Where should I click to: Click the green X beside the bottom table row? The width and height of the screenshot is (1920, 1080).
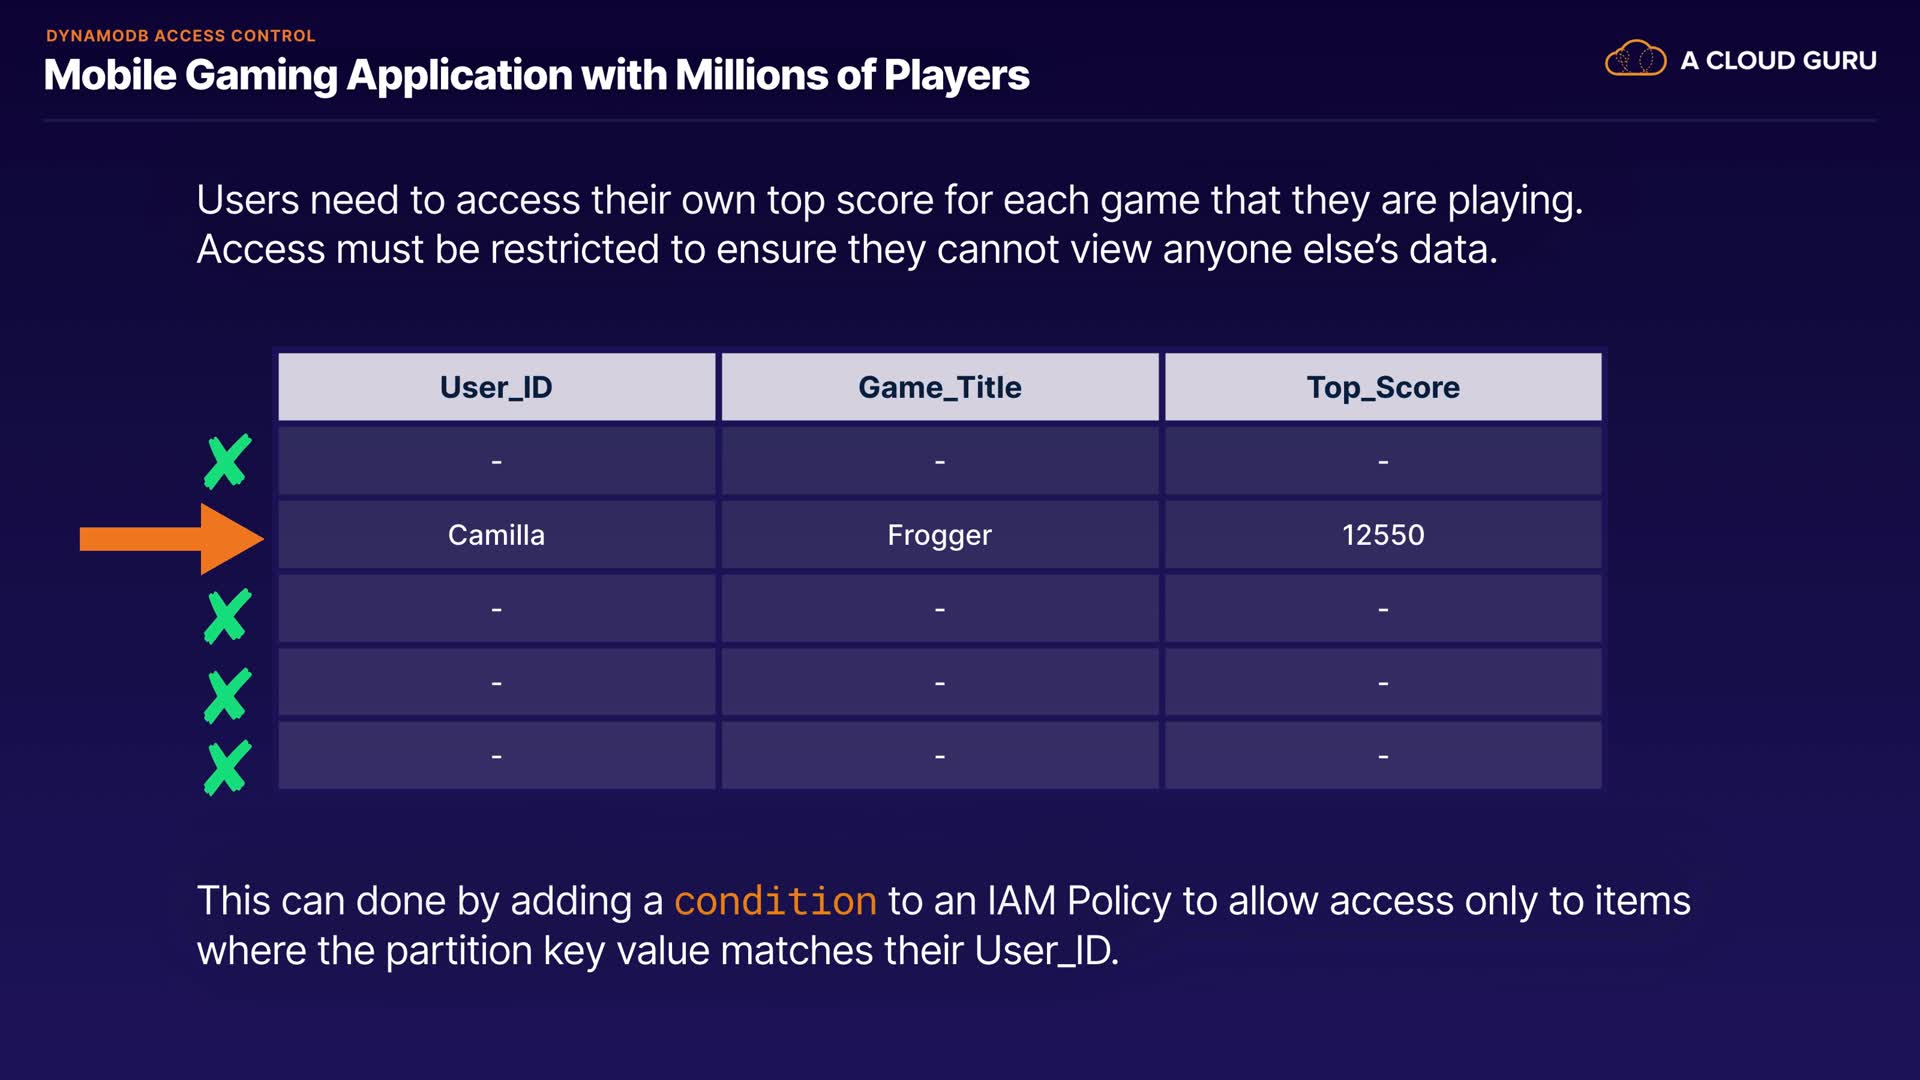coord(228,768)
